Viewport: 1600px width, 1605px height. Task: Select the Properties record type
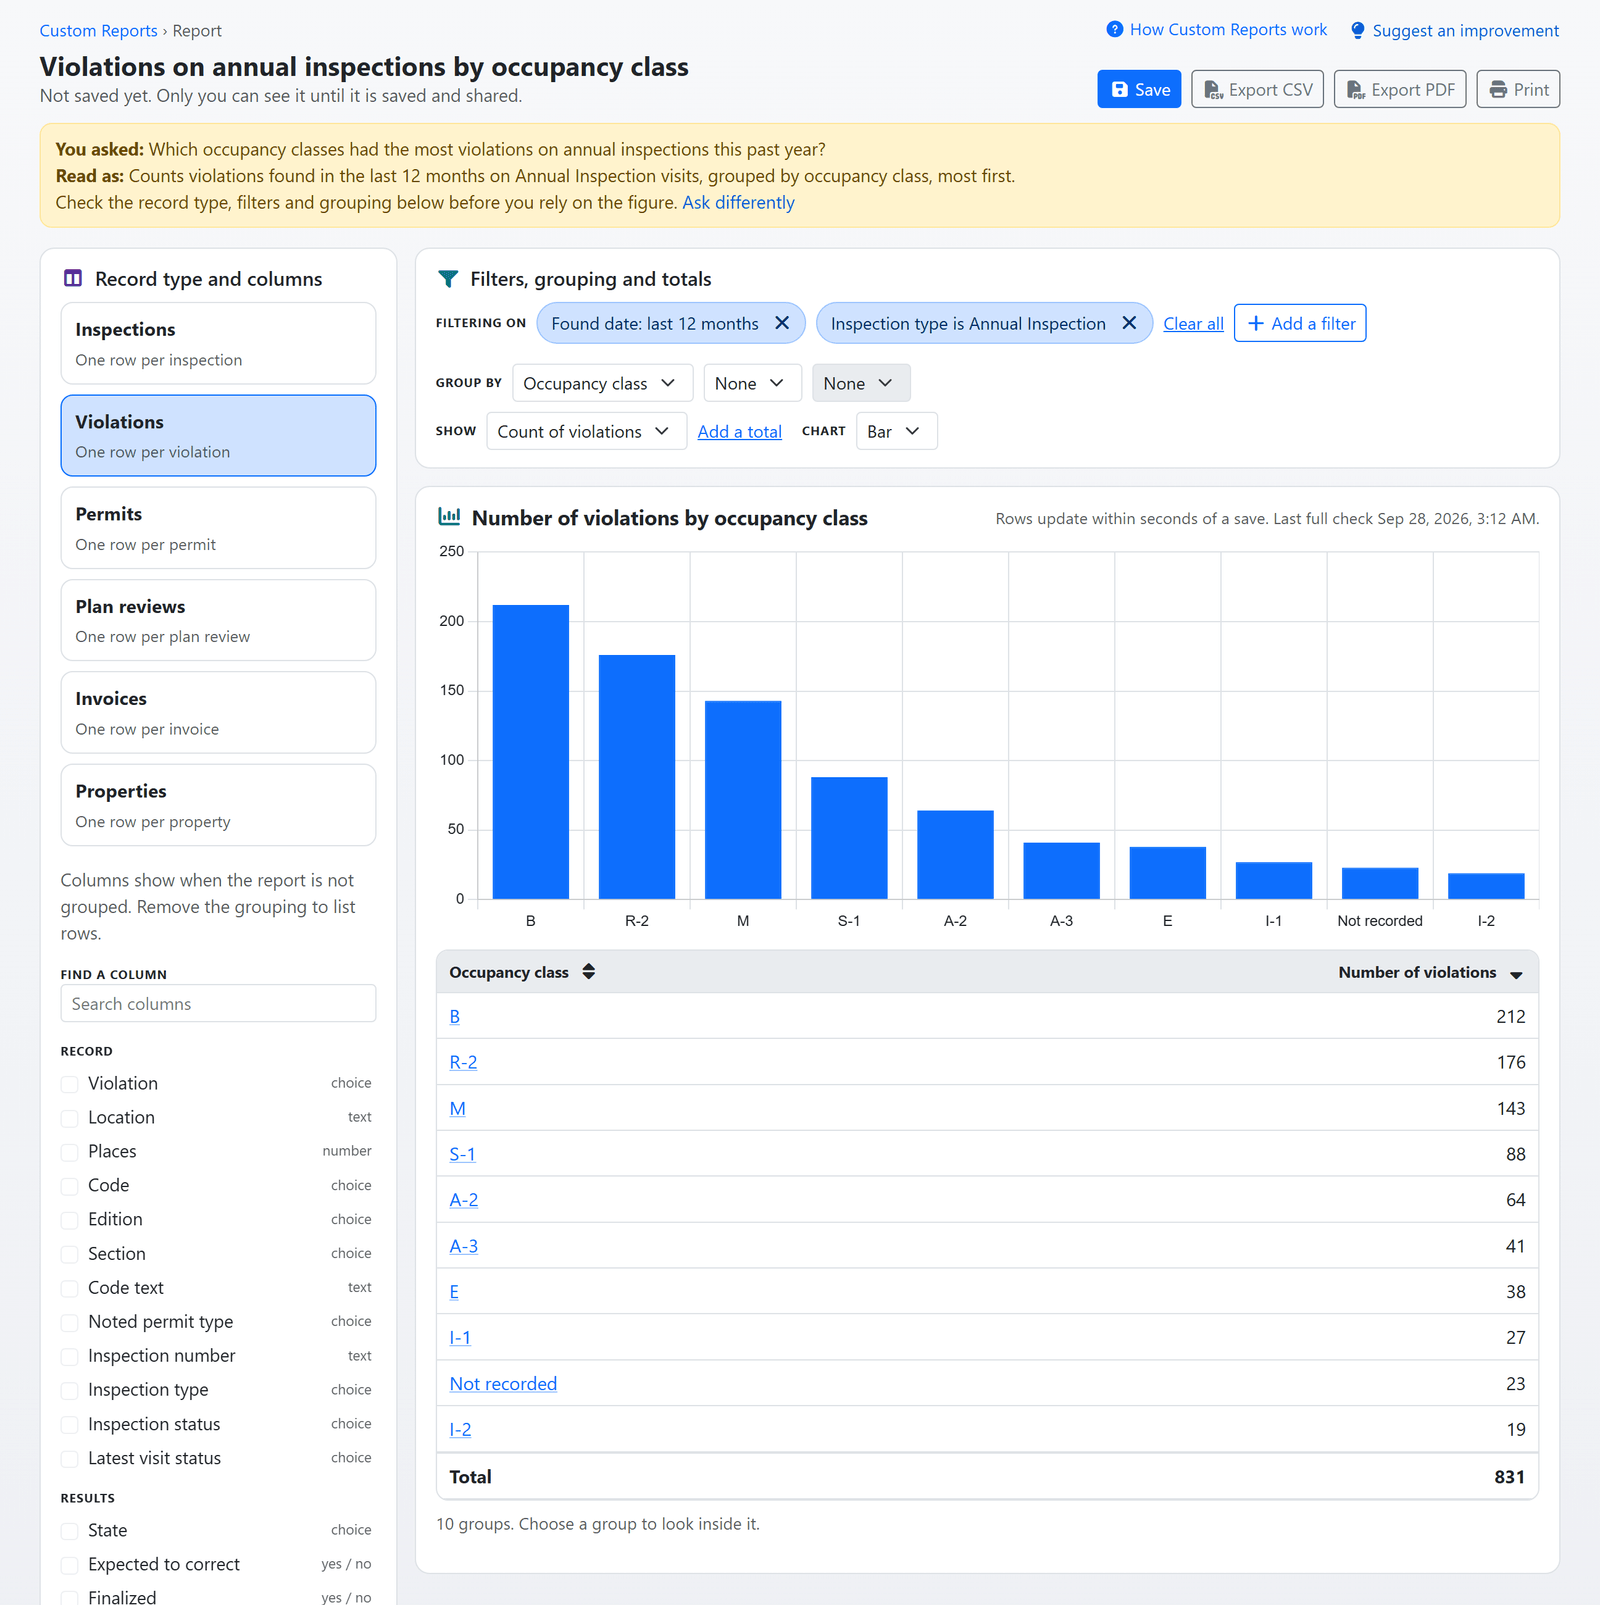(x=218, y=805)
